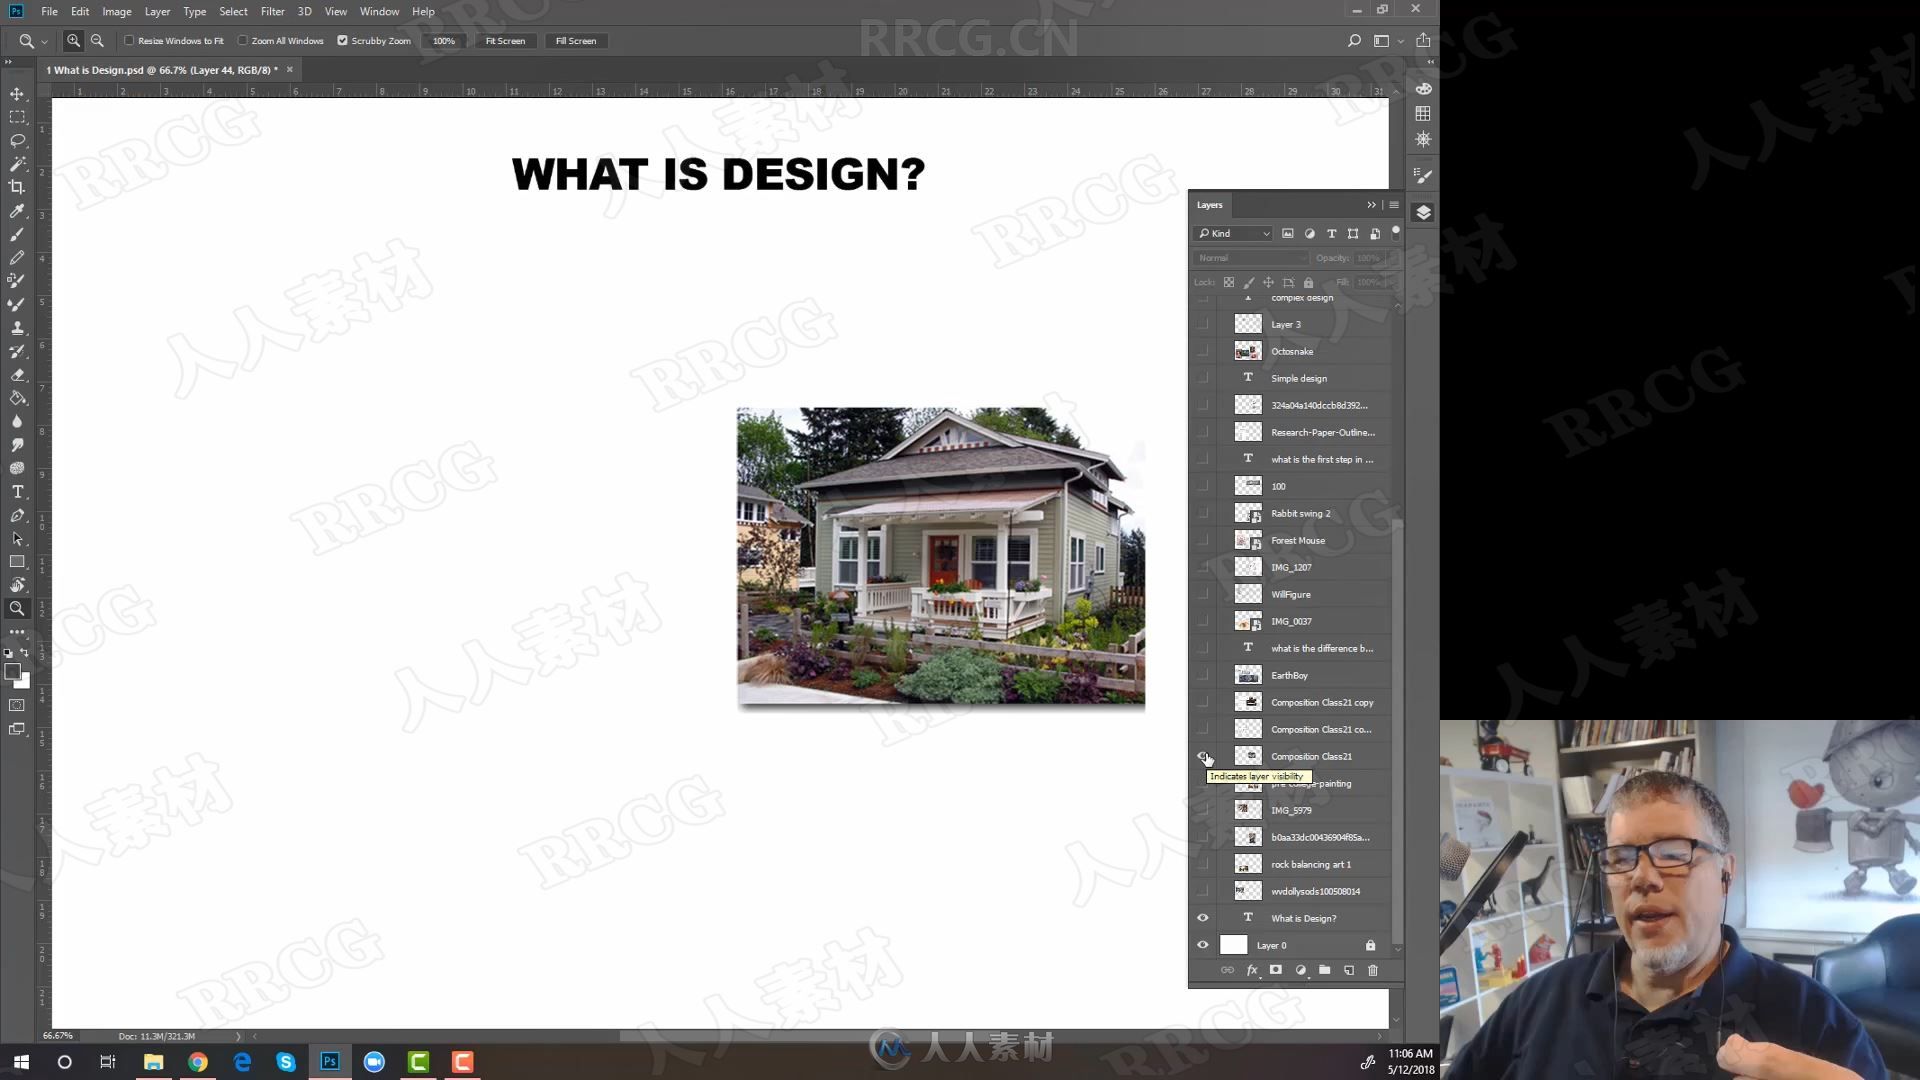The width and height of the screenshot is (1920, 1080).
Task: Click Fit Screen button
Action: point(504,40)
